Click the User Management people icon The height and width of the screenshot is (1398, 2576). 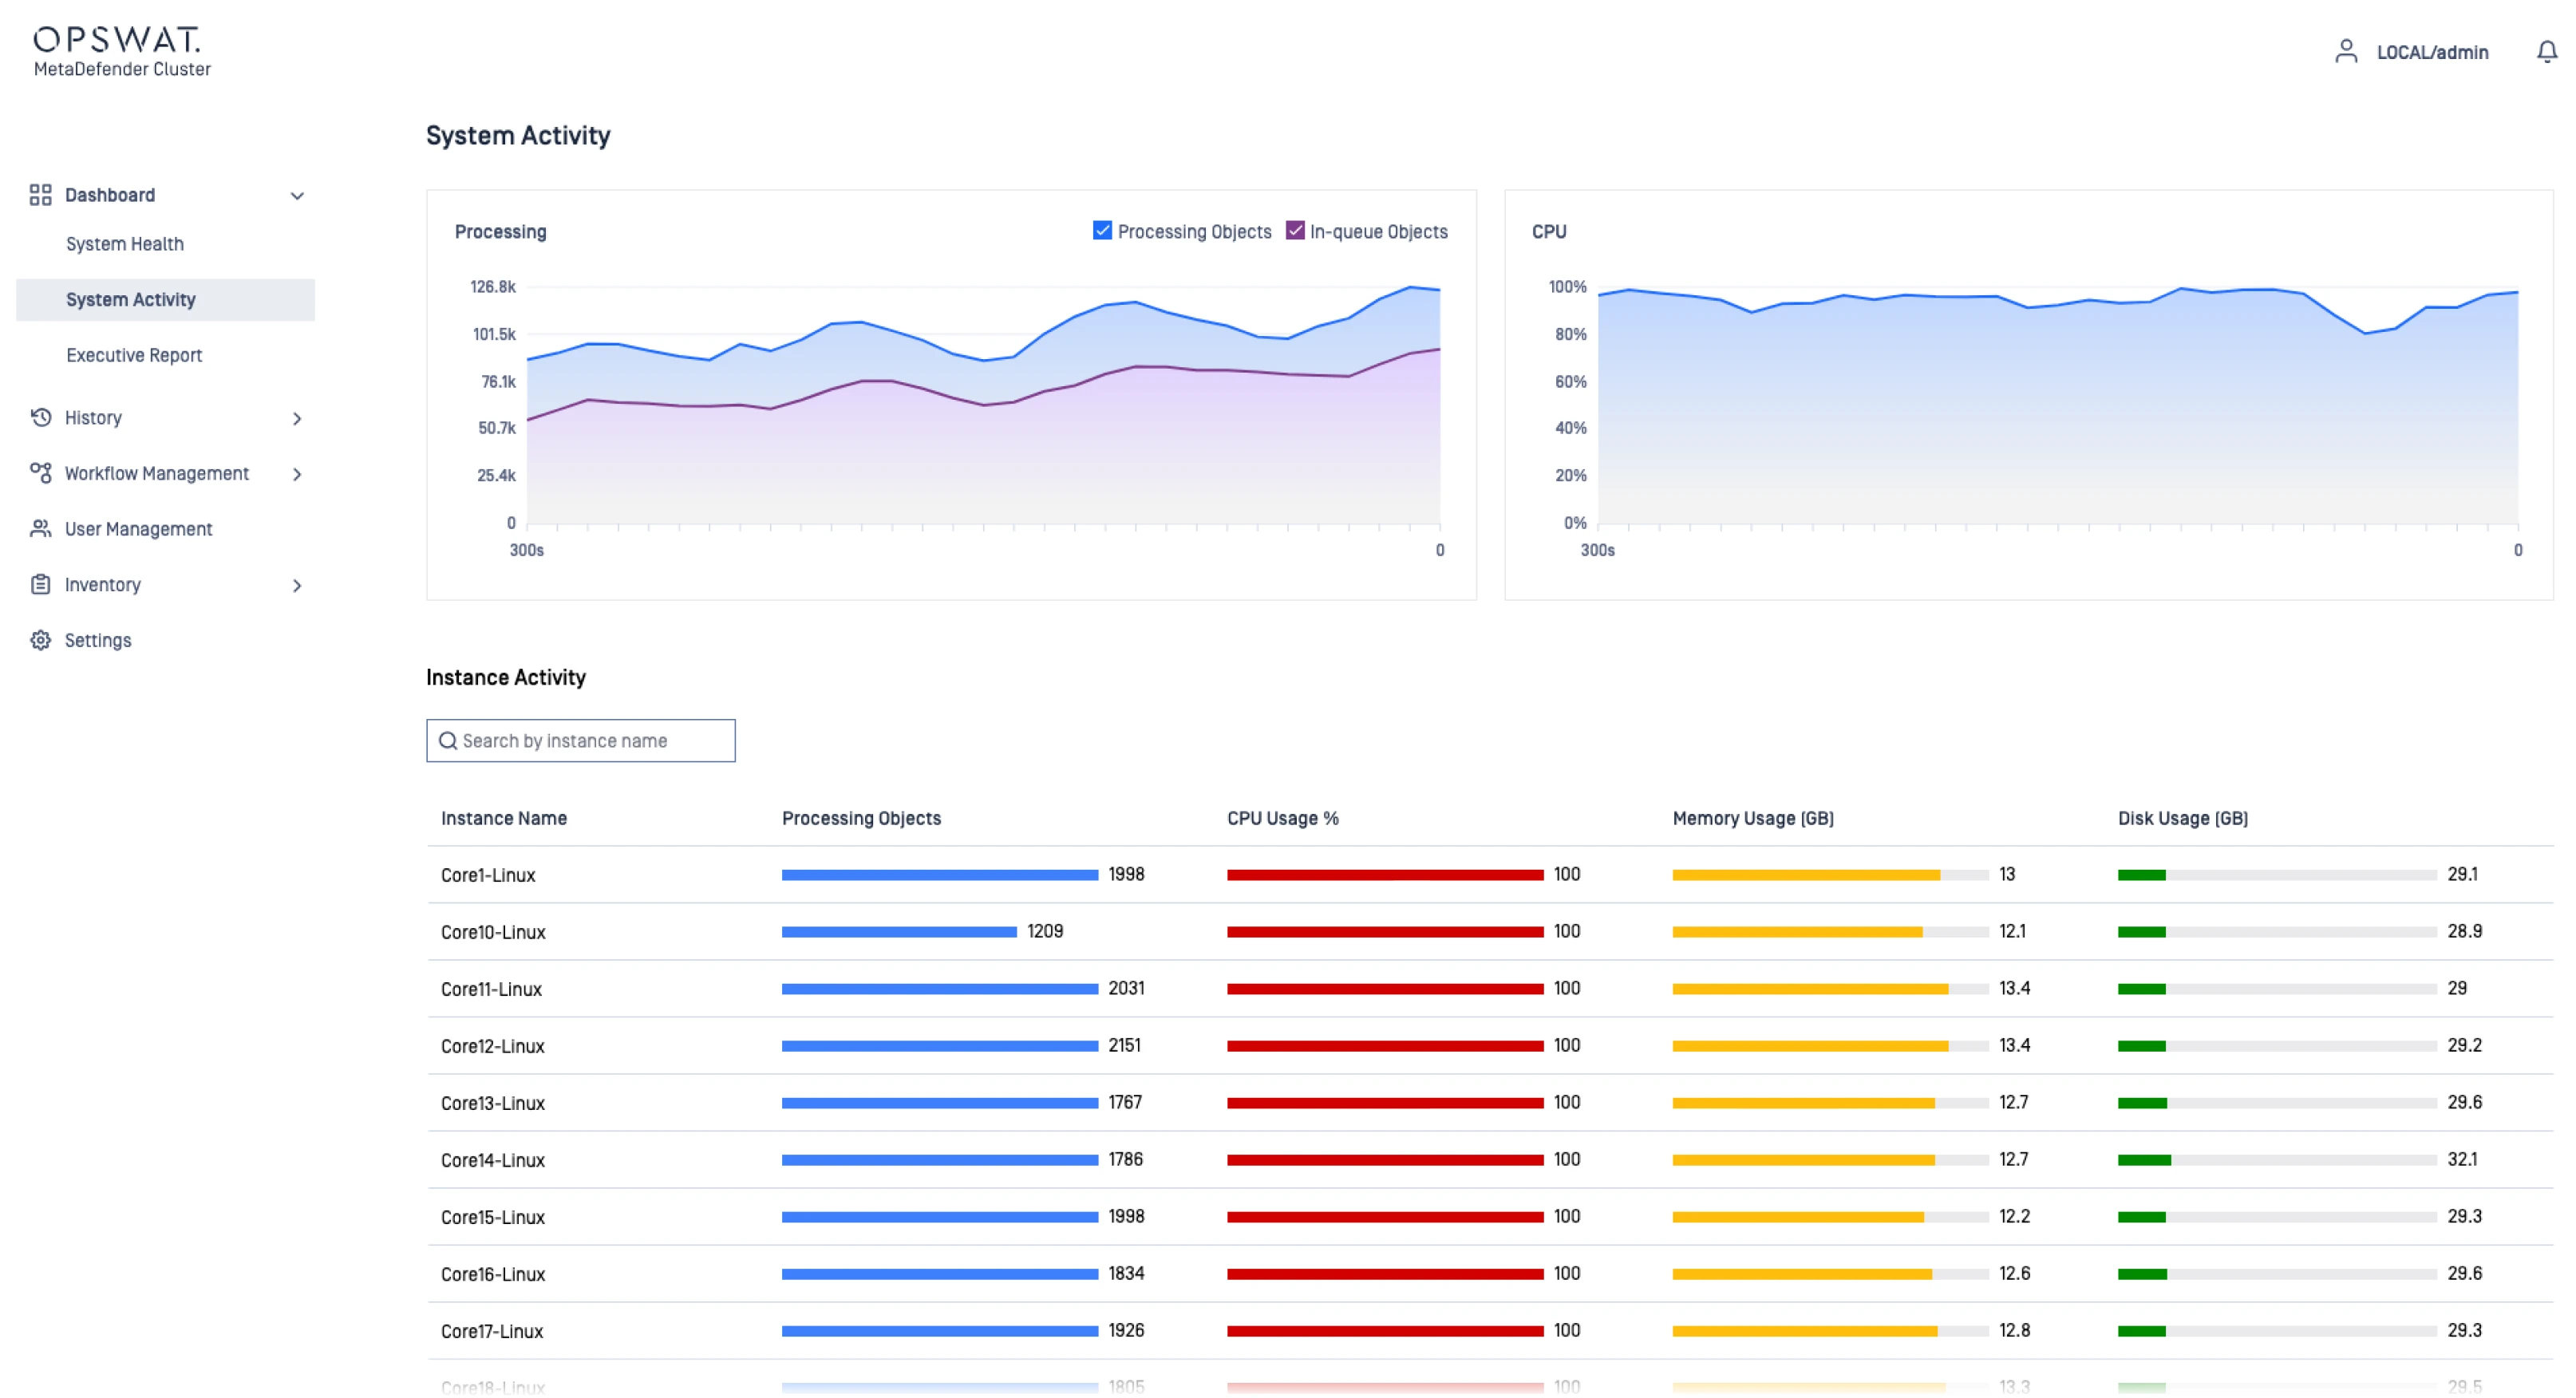[40, 529]
